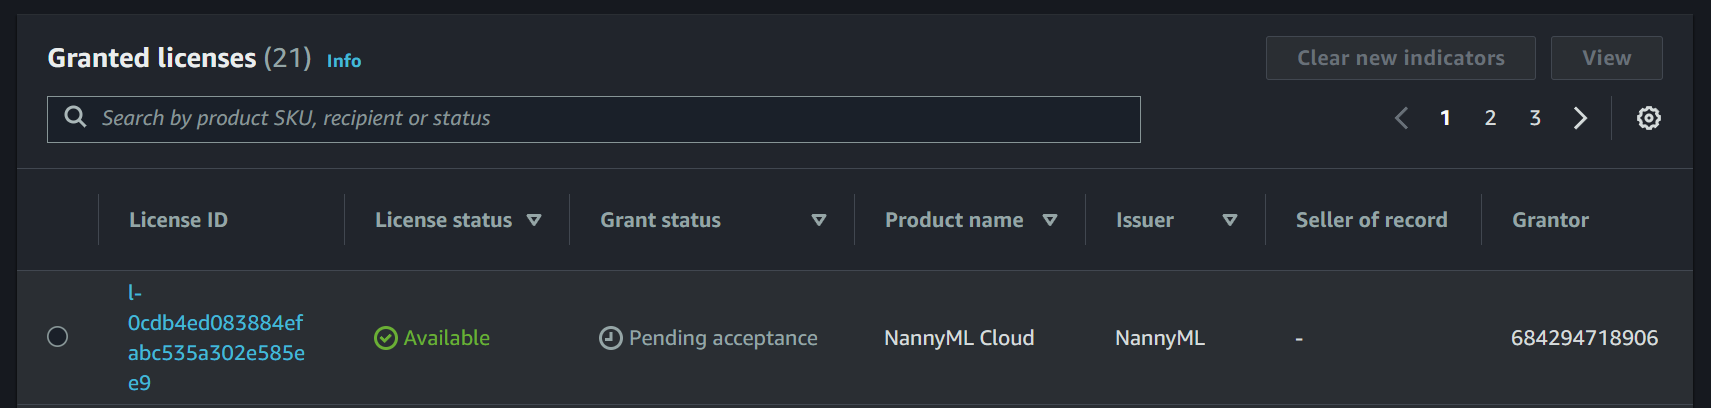This screenshot has height=408, width=1711.
Task: Sort by Issuer using its arrow
Action: 1230,220
